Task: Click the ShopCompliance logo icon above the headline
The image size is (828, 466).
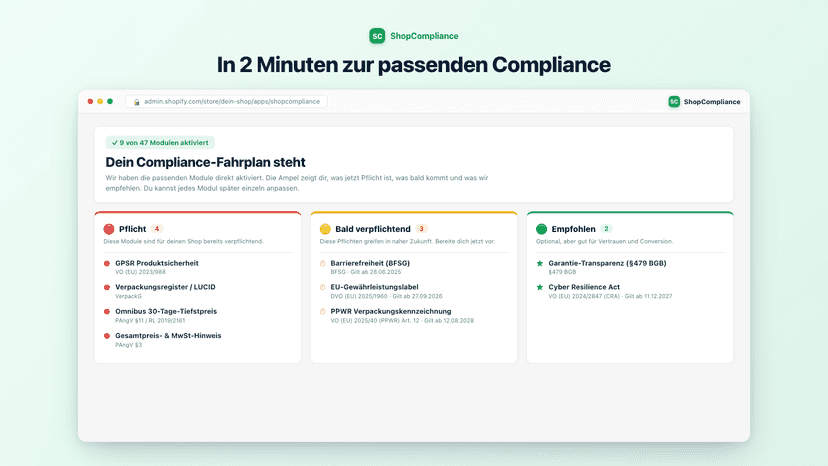Action: (x=377, y=36)
